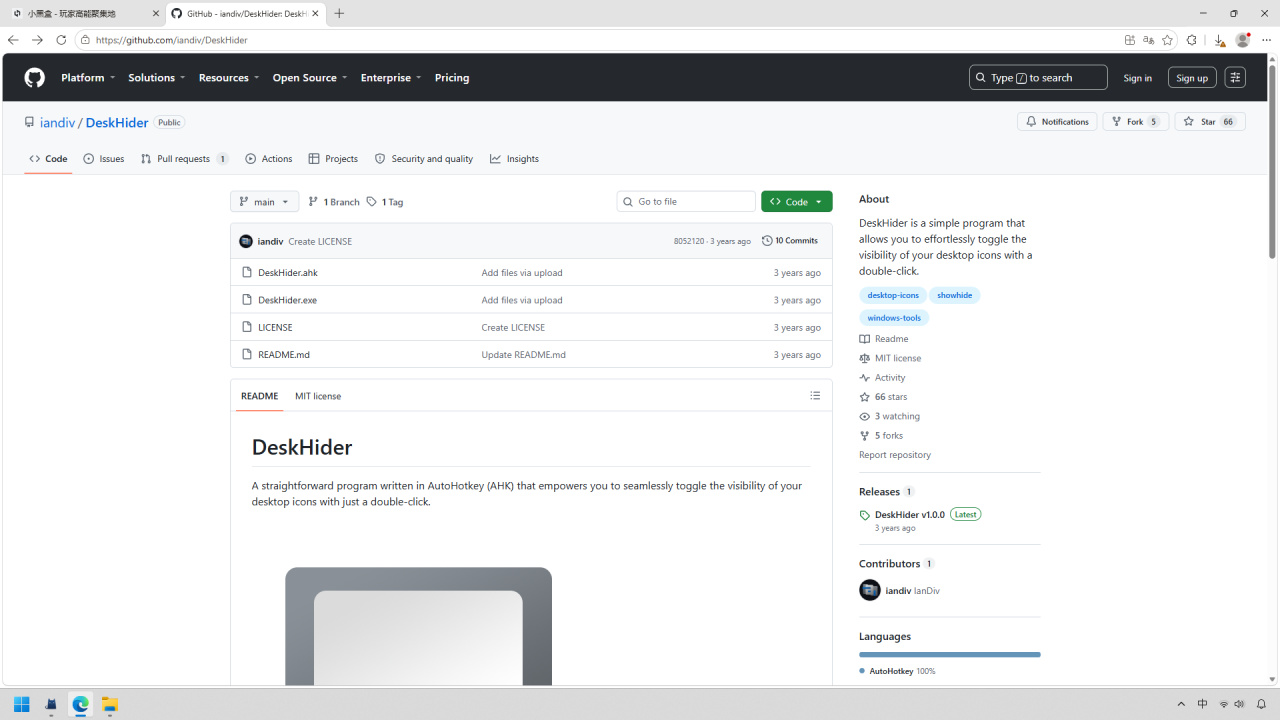Open the Security and quality tab
This screenshot has width=1280, height=720.
(424, 159)
